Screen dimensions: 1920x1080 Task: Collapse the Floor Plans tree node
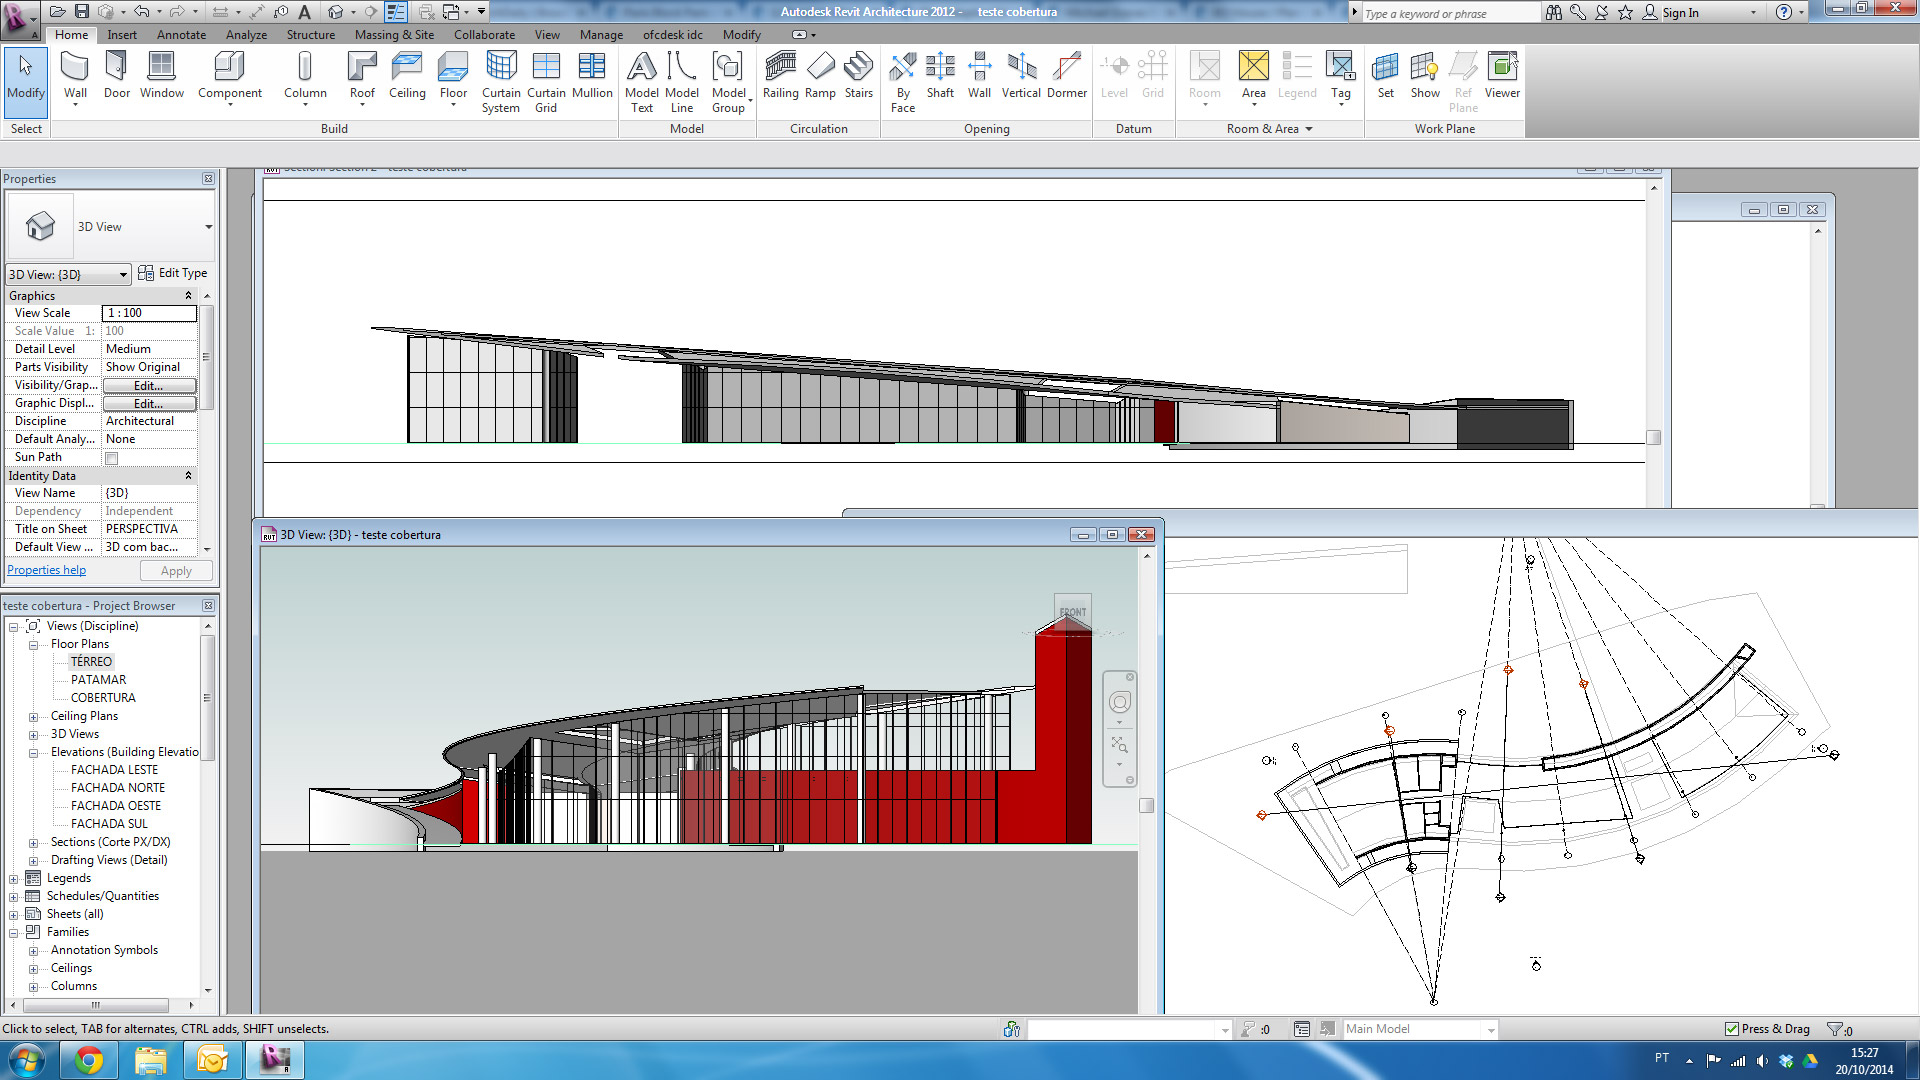point(33,645)
